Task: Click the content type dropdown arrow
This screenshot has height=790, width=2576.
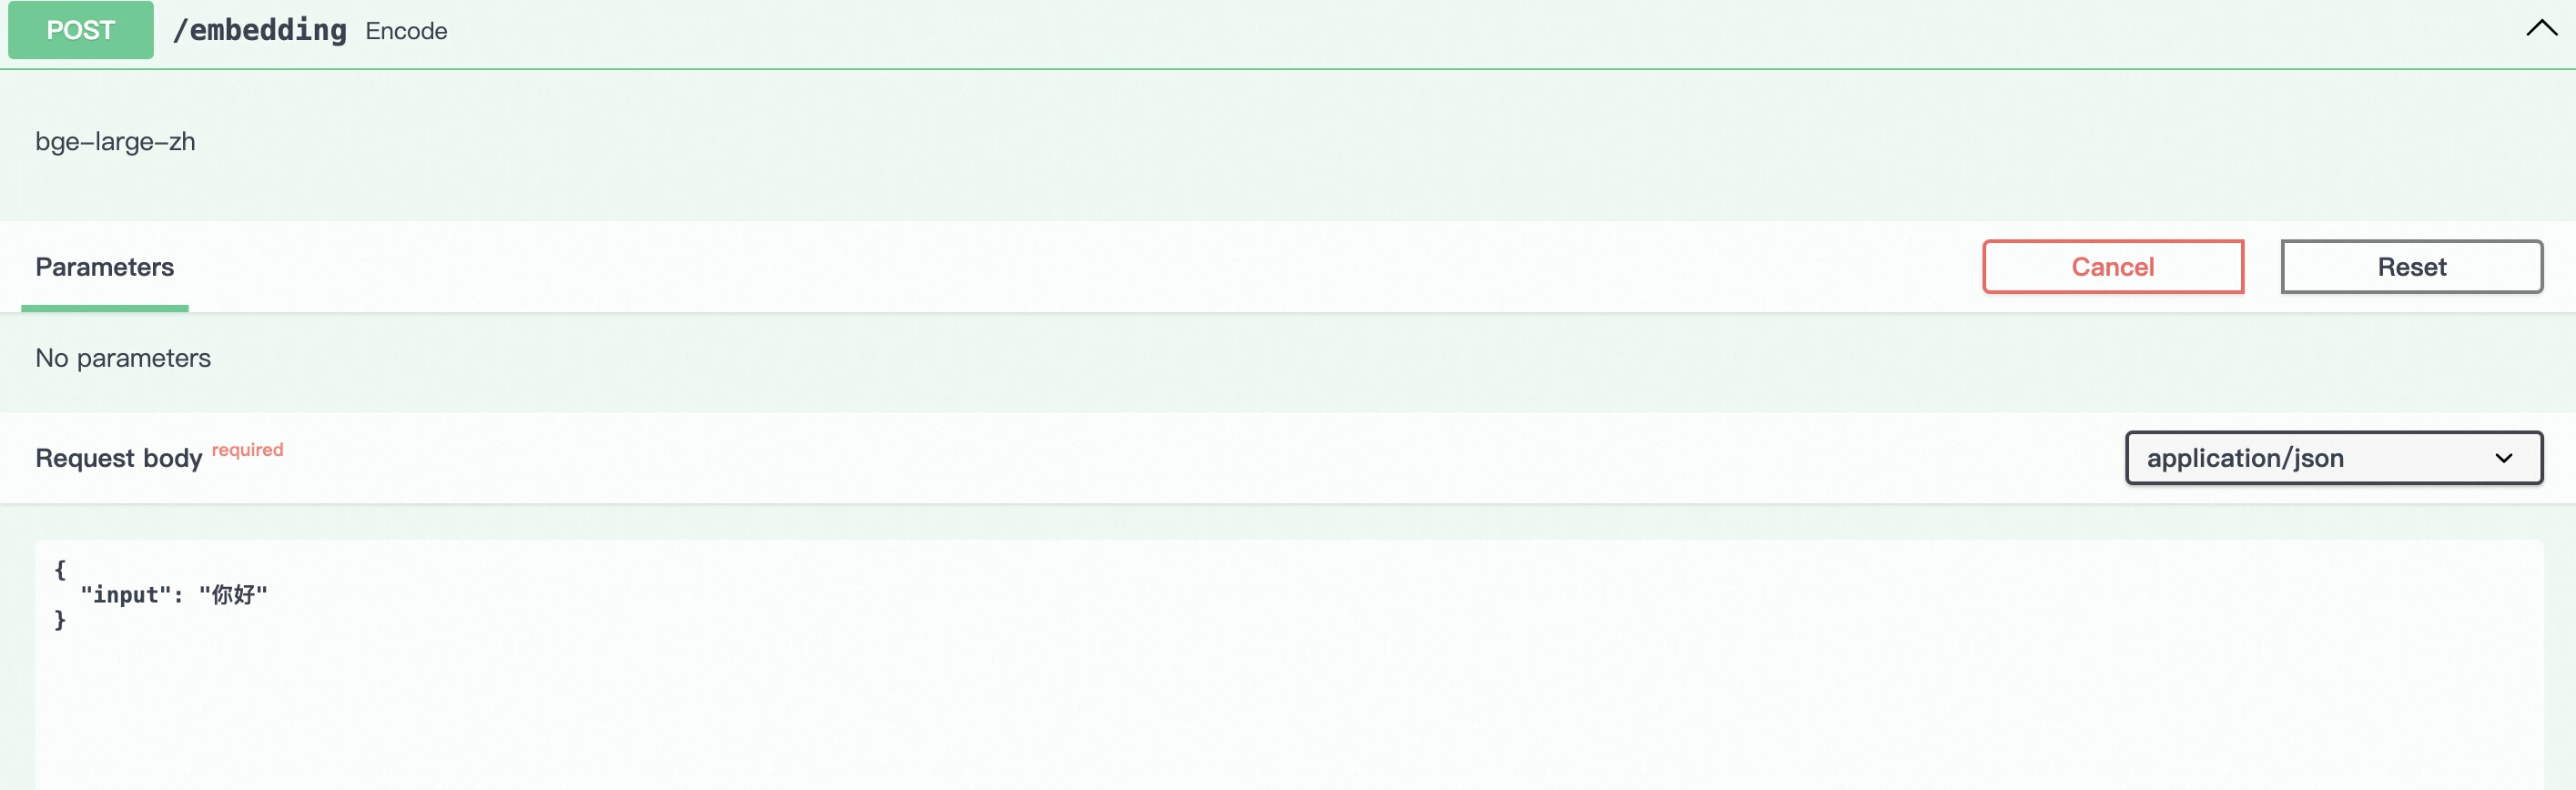Action: pyautogui.click(x=2503, y=458)
